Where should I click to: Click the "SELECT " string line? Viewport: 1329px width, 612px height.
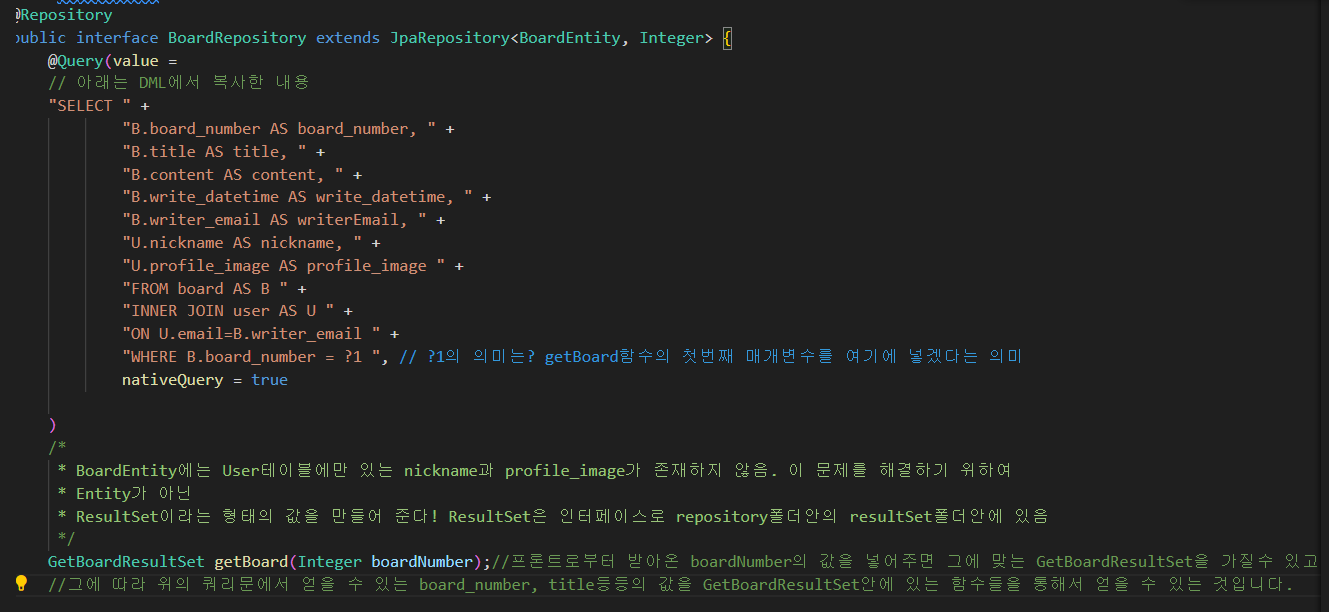click(98, 106)
